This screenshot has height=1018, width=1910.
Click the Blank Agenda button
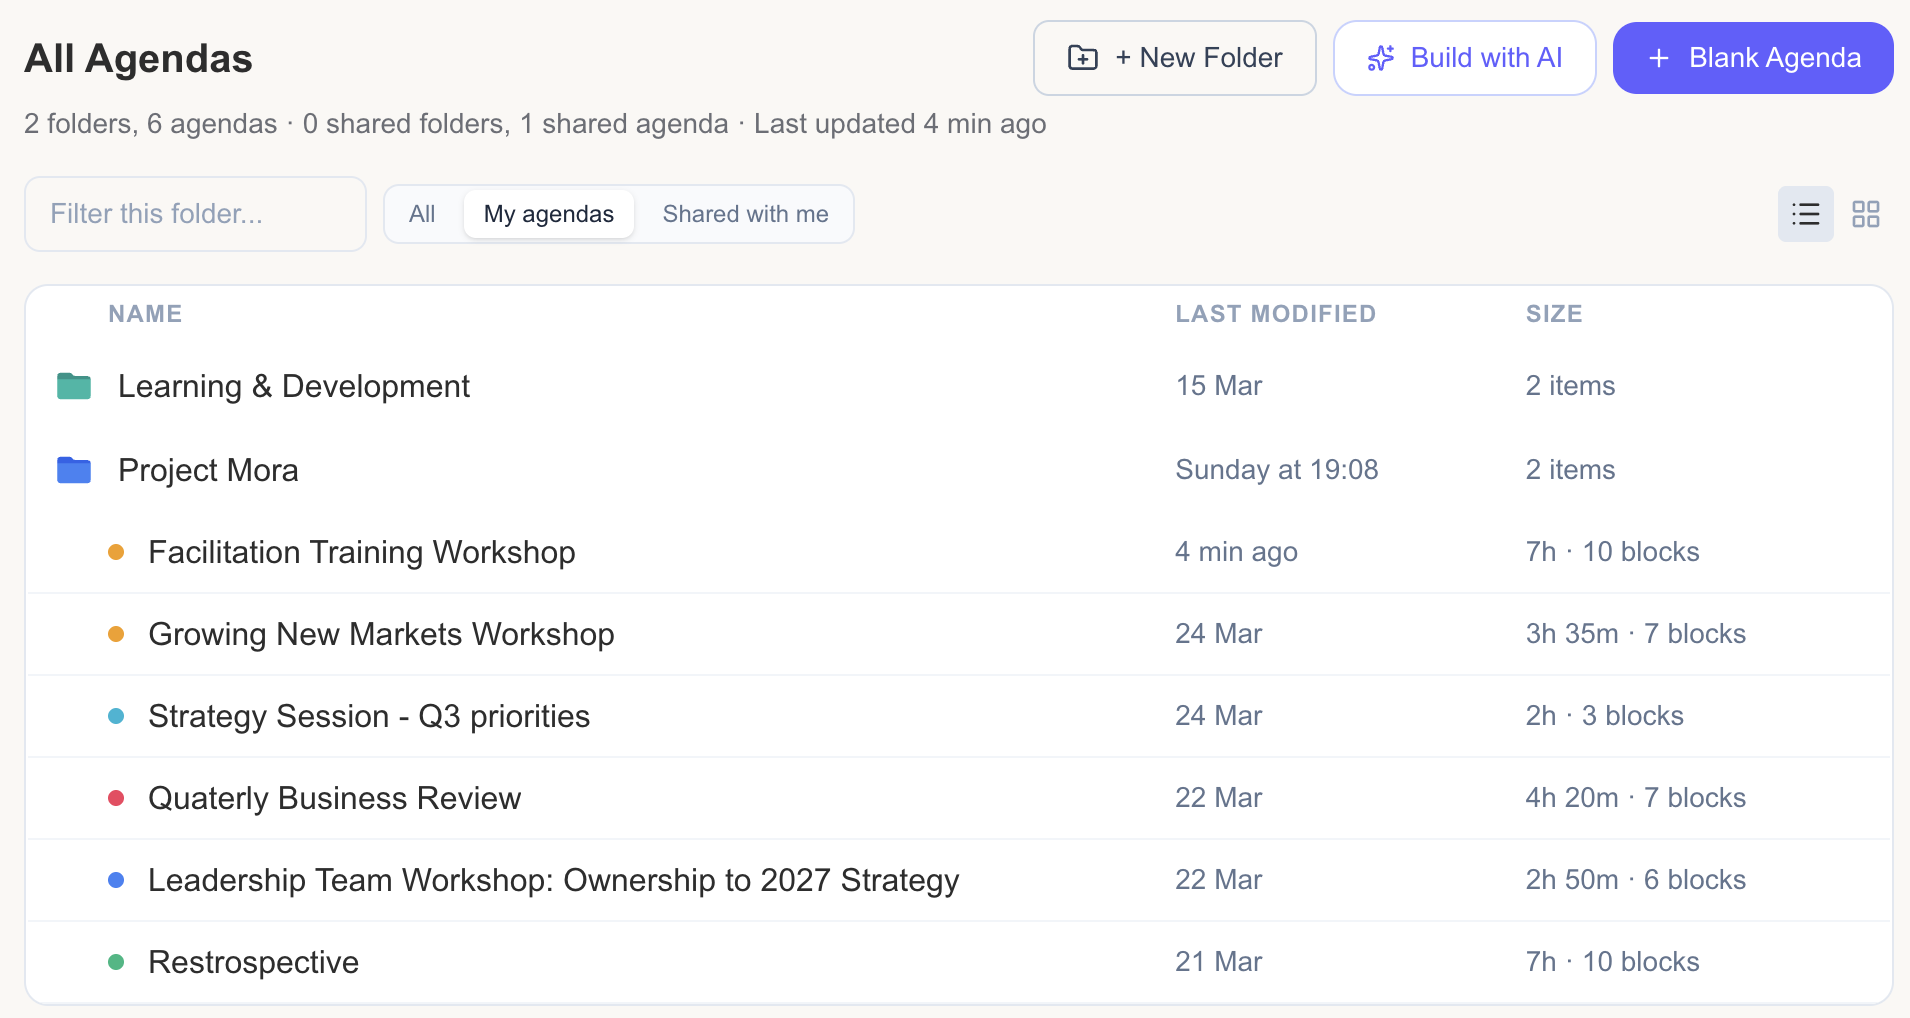point(1753,58)
